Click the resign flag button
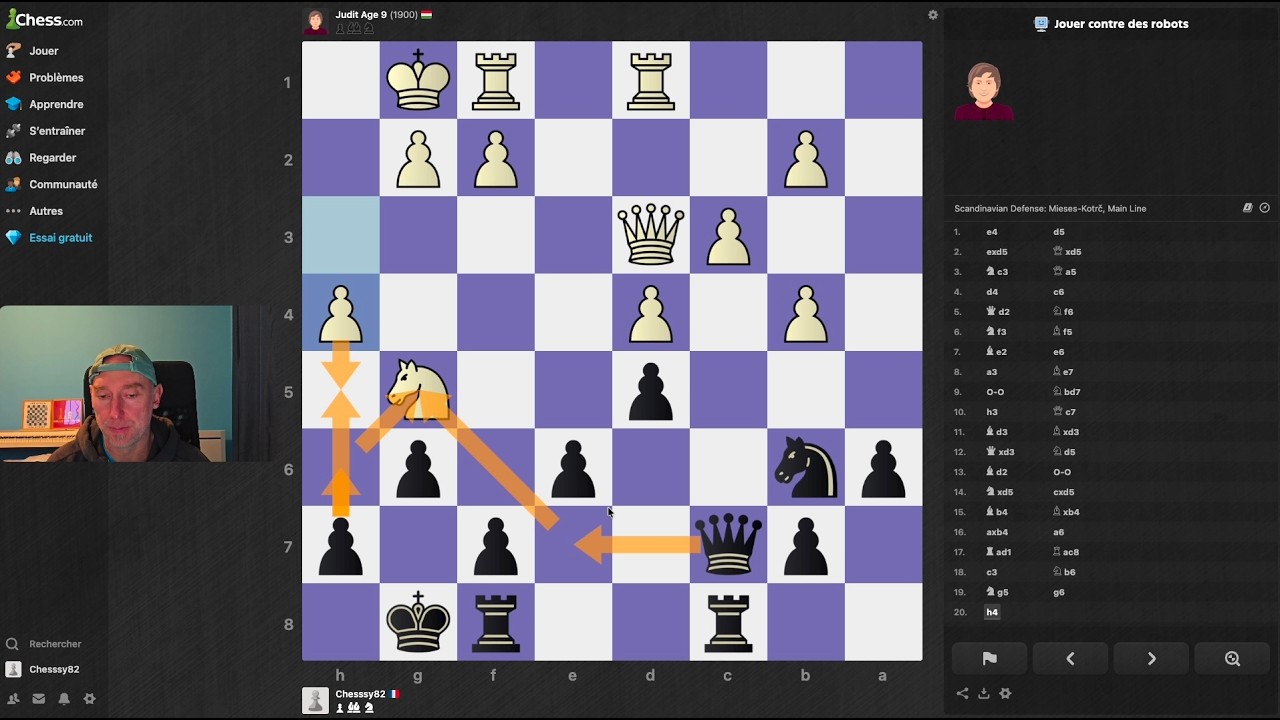The image size is (1280, 720). tap(989, 659)
